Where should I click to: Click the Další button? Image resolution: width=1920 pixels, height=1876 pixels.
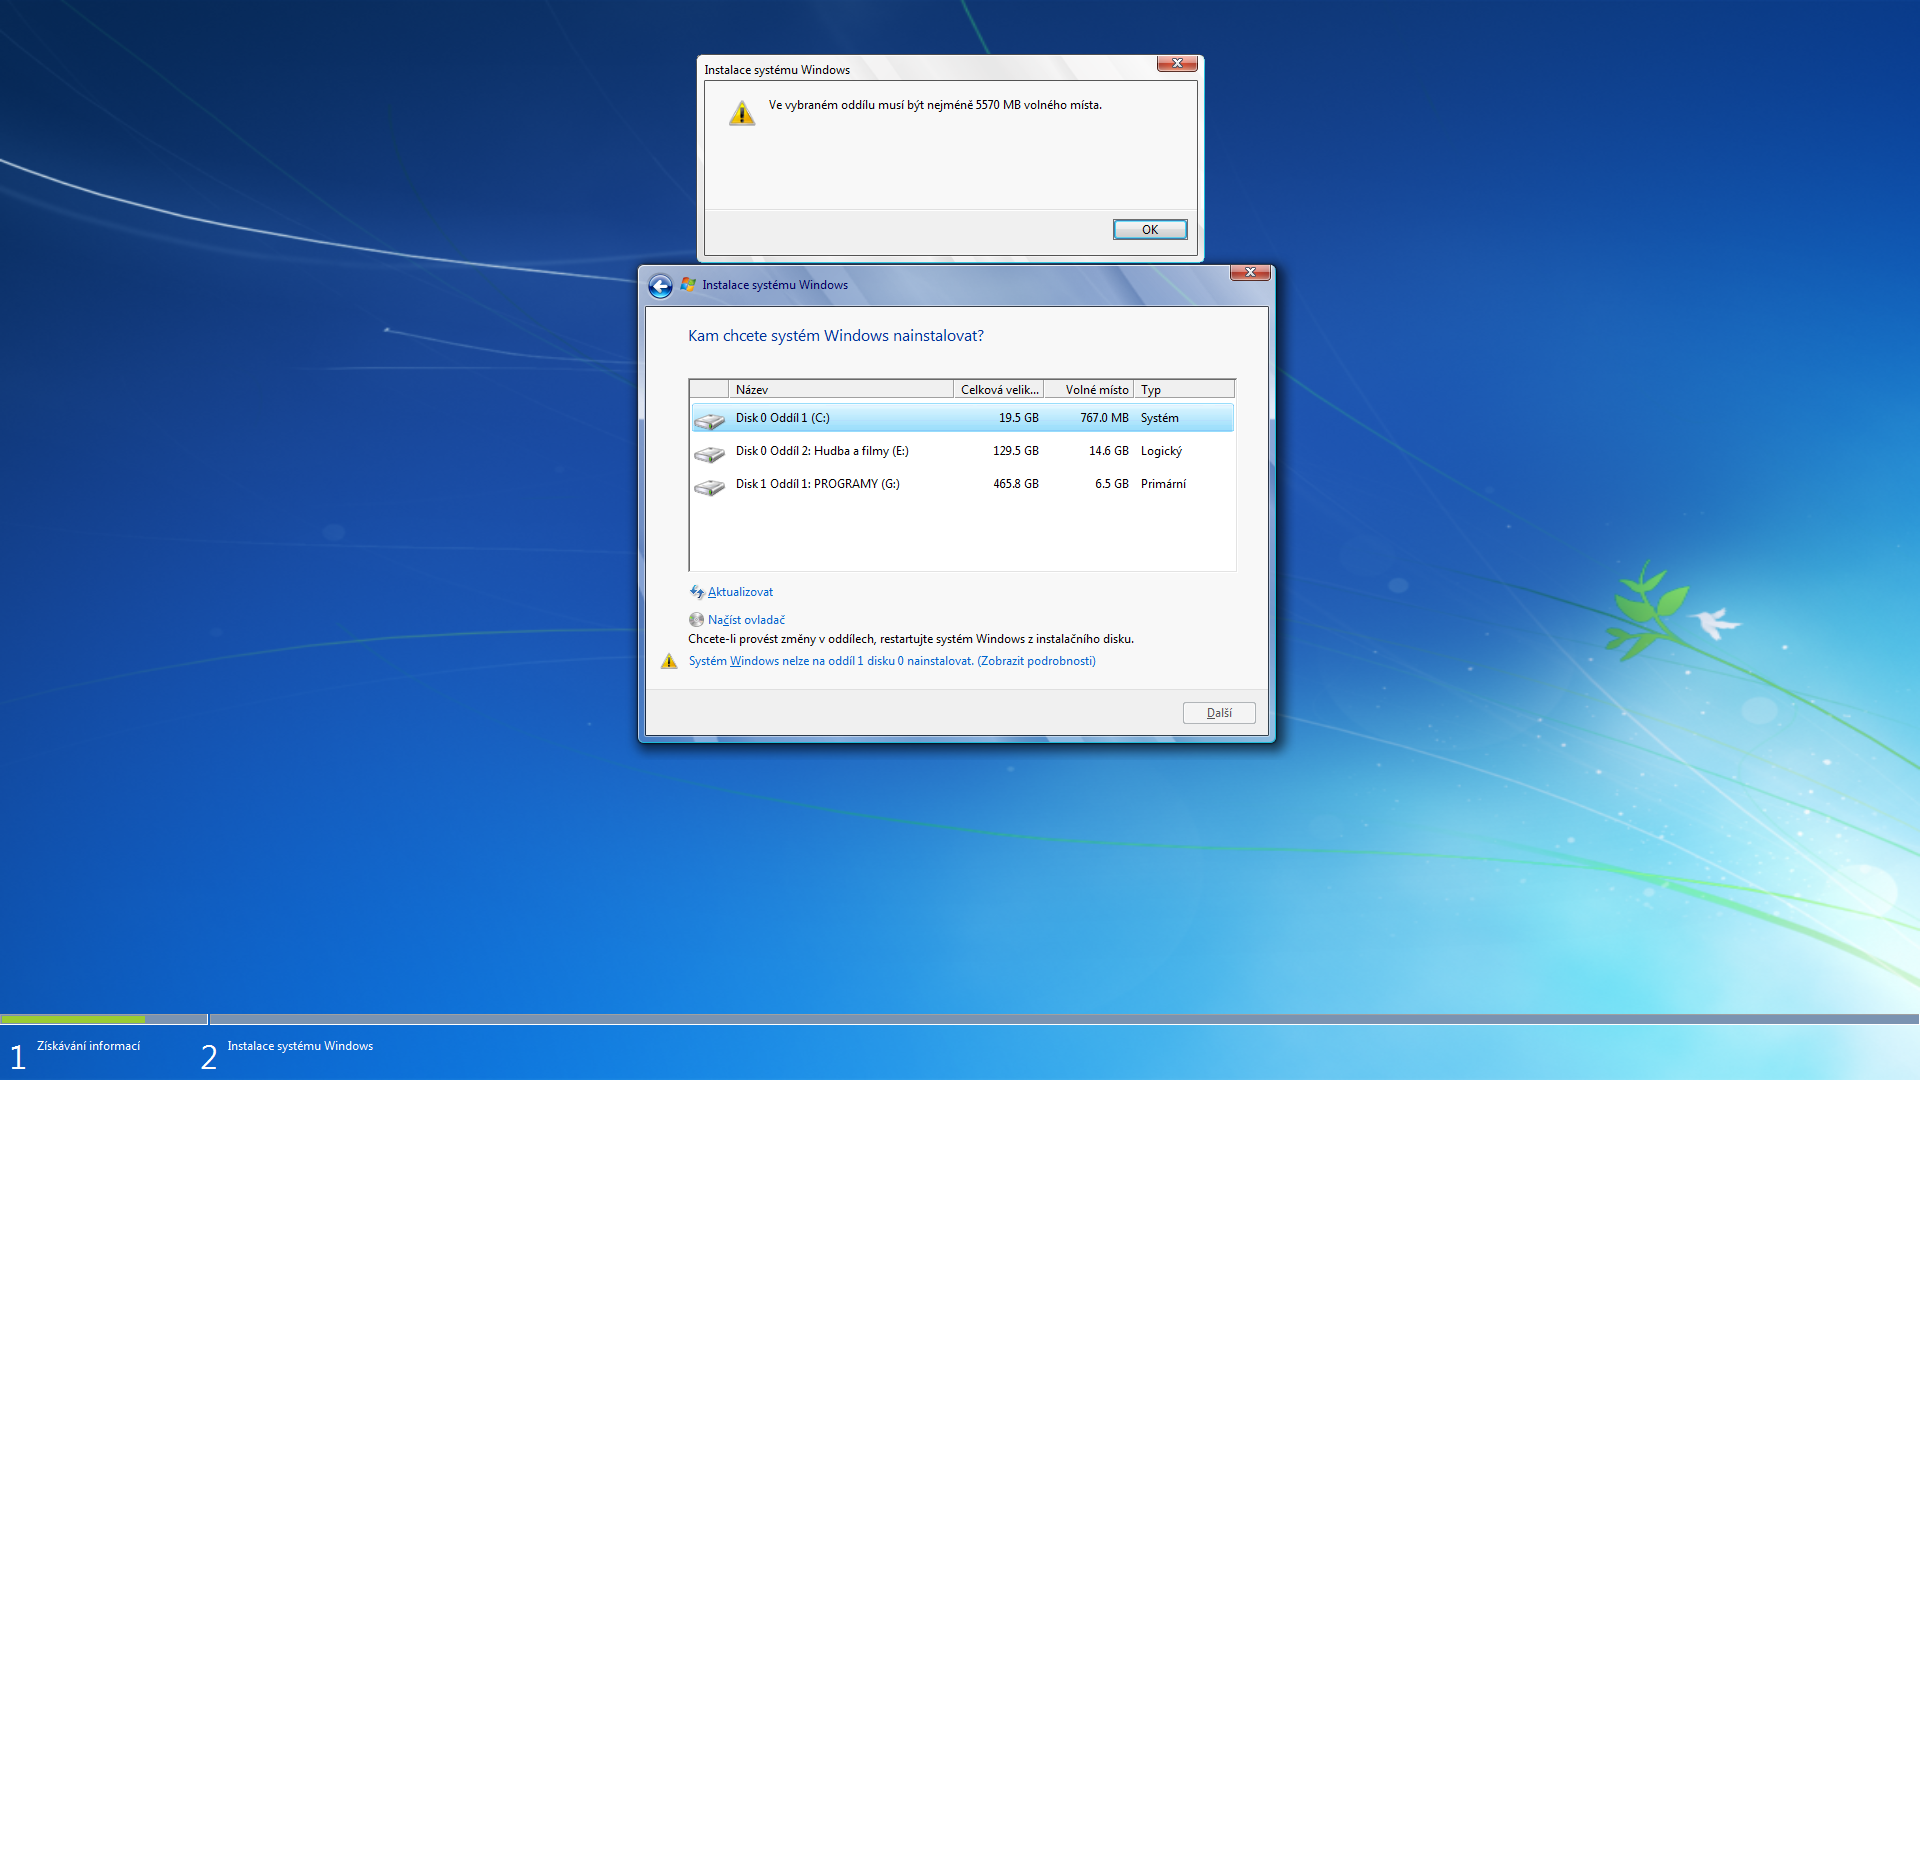pyautogui.click(x=1218, y=713)
